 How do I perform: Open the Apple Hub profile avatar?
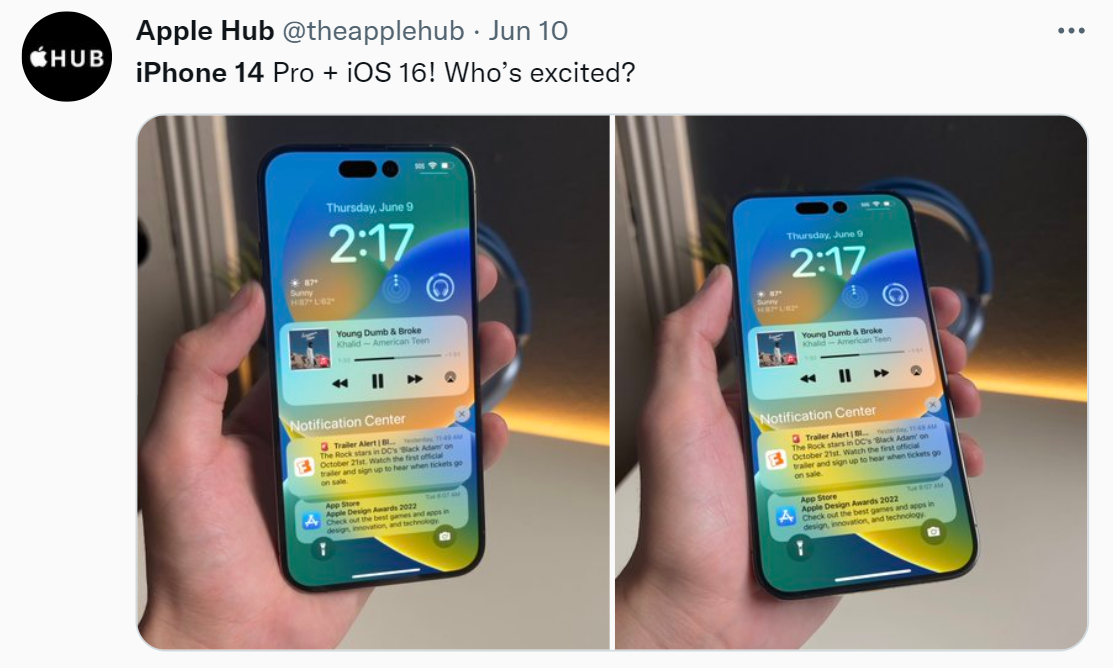[67, 57]
